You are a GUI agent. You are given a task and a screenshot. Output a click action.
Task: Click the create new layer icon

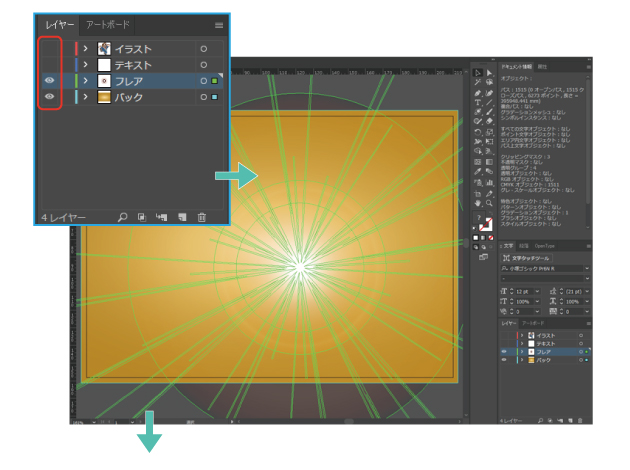pos(182,217)
